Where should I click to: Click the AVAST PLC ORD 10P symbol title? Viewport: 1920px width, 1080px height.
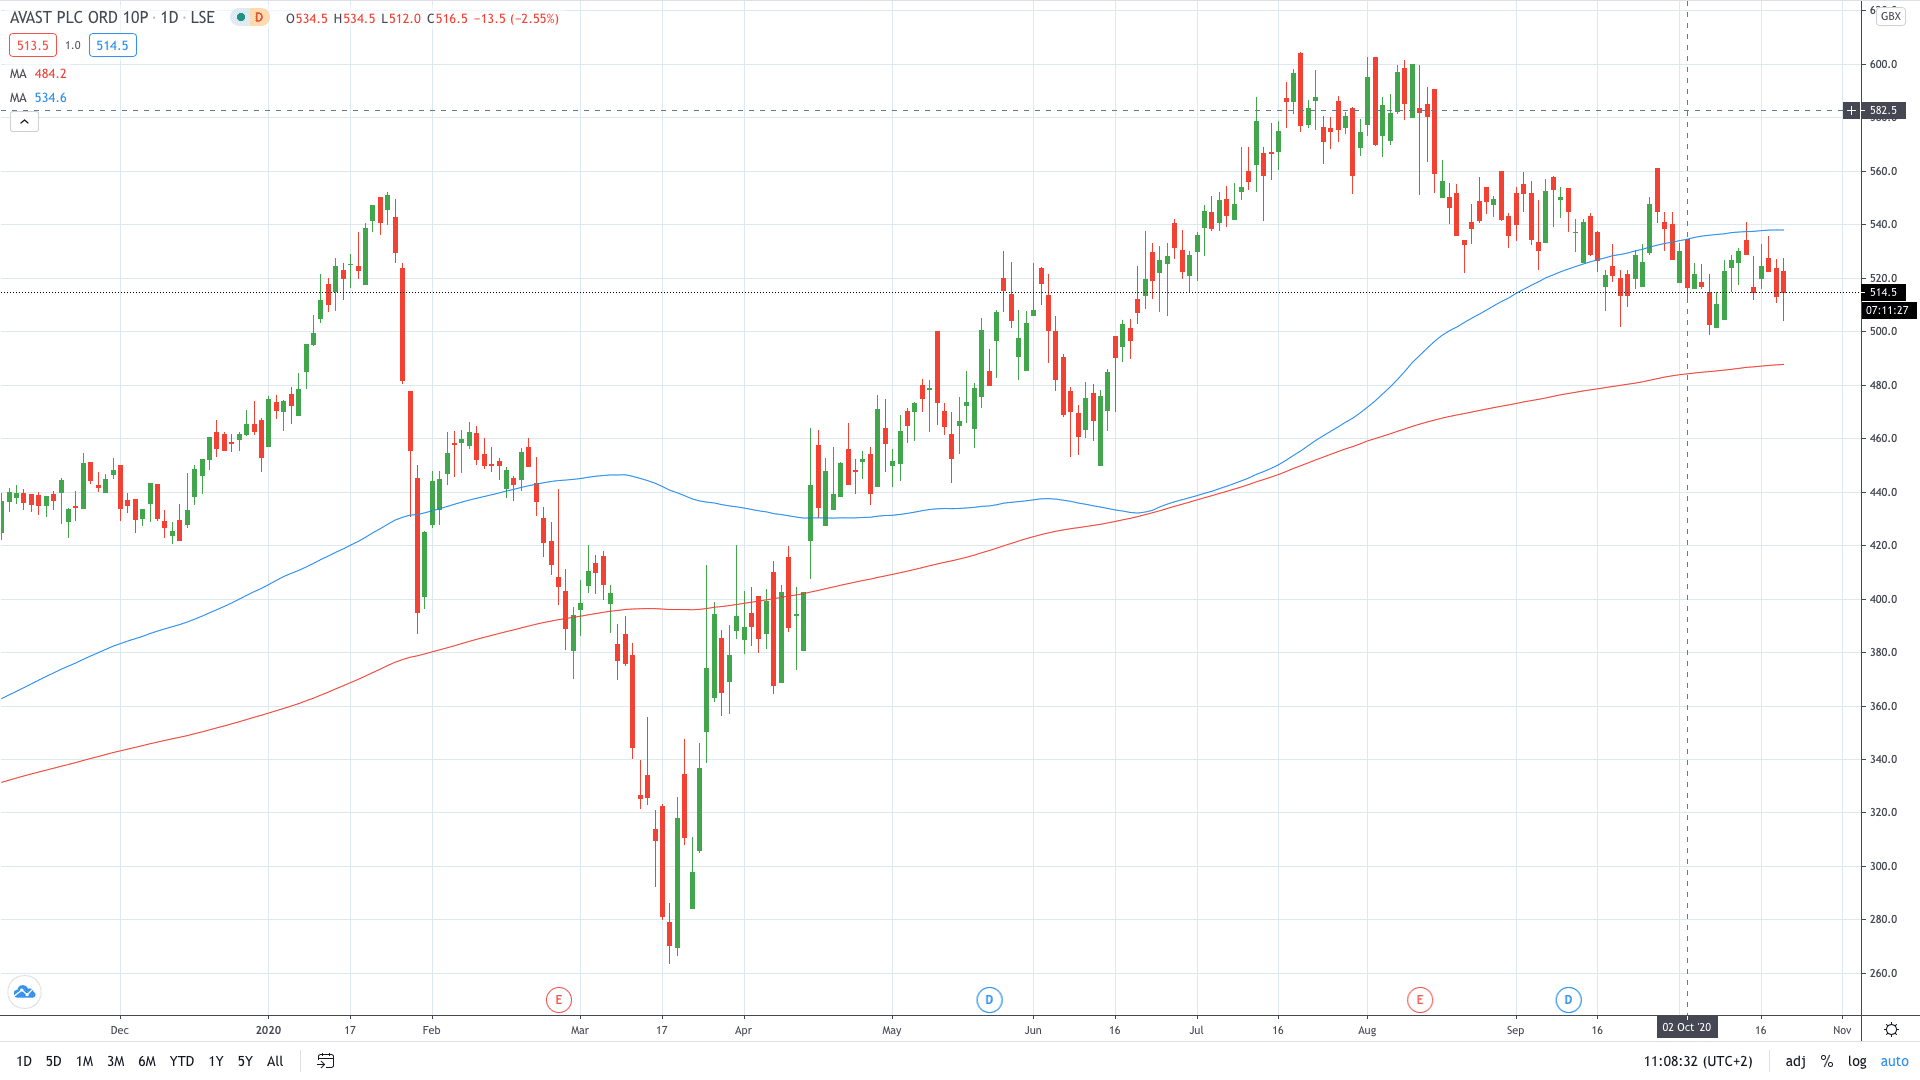click(79, 18)
